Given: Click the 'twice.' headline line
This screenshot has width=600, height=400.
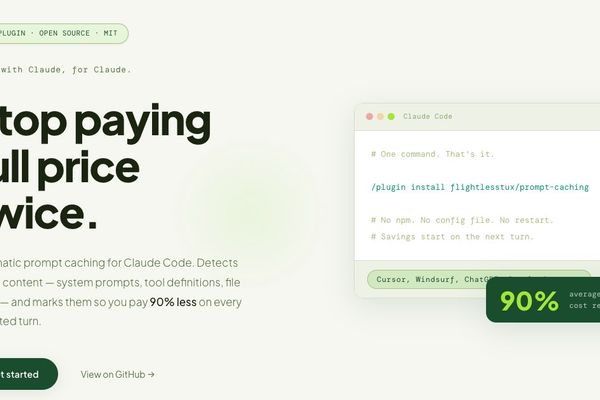Looking at the screenshot, I should [49, 214].
